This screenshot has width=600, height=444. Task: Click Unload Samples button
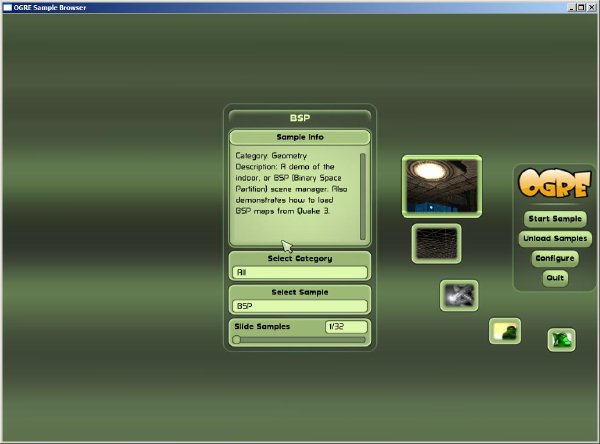(x=555, y=238)
